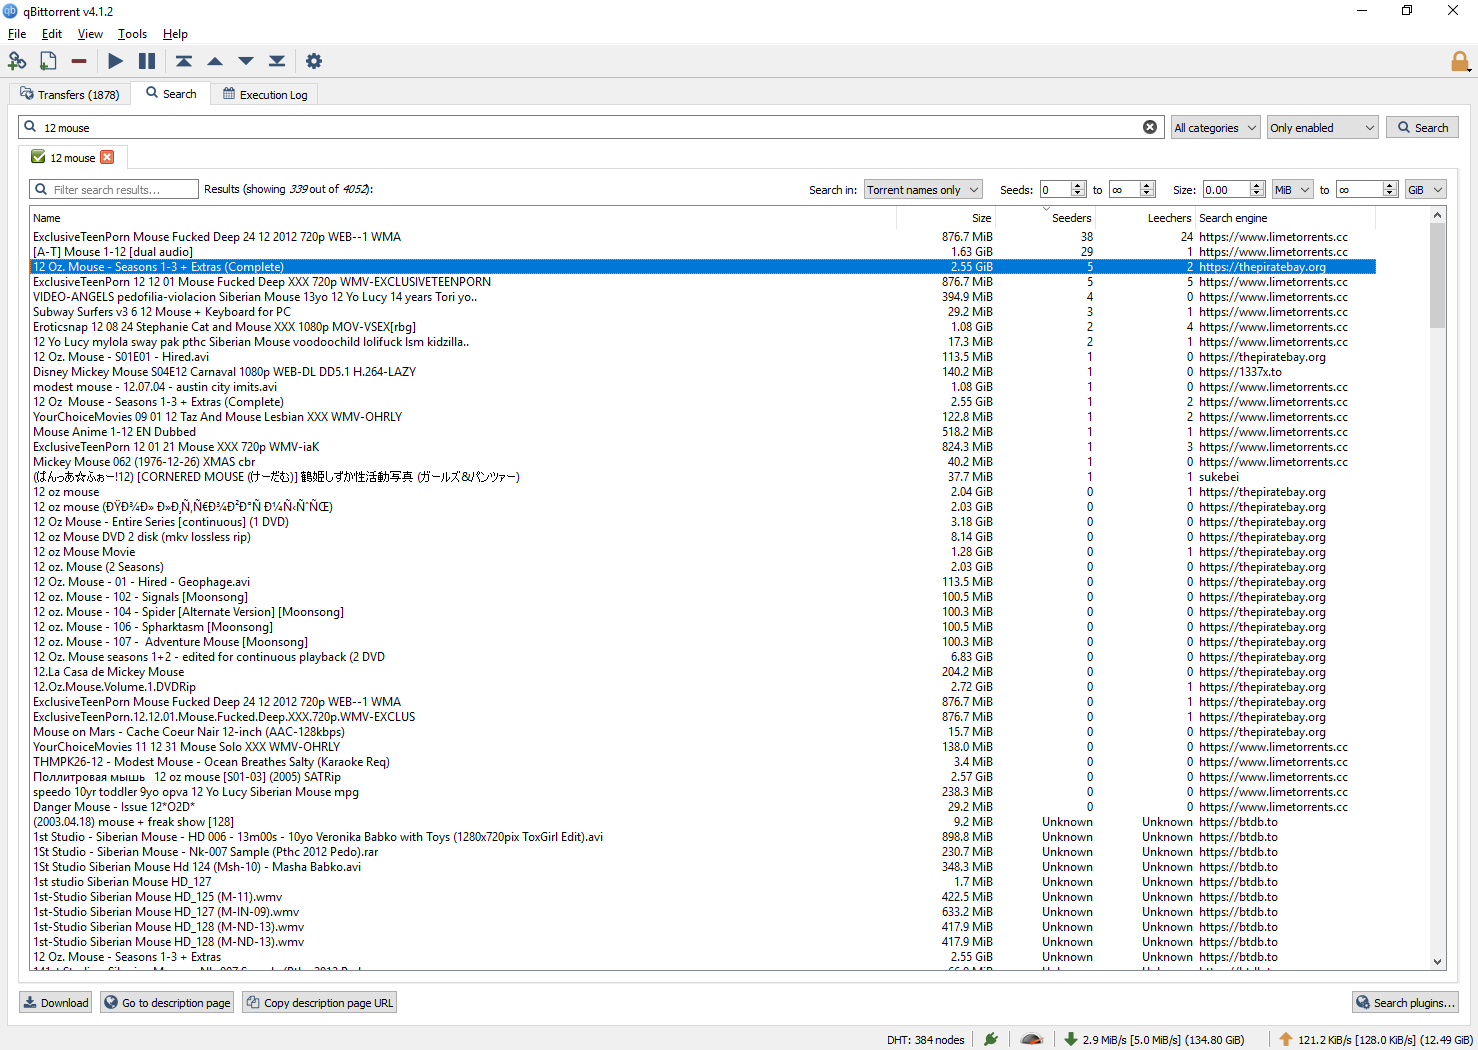The width and height of the screenshot is (1478, 1050).
Task: Click the add torrent link icon
Action: coord(17,61)
